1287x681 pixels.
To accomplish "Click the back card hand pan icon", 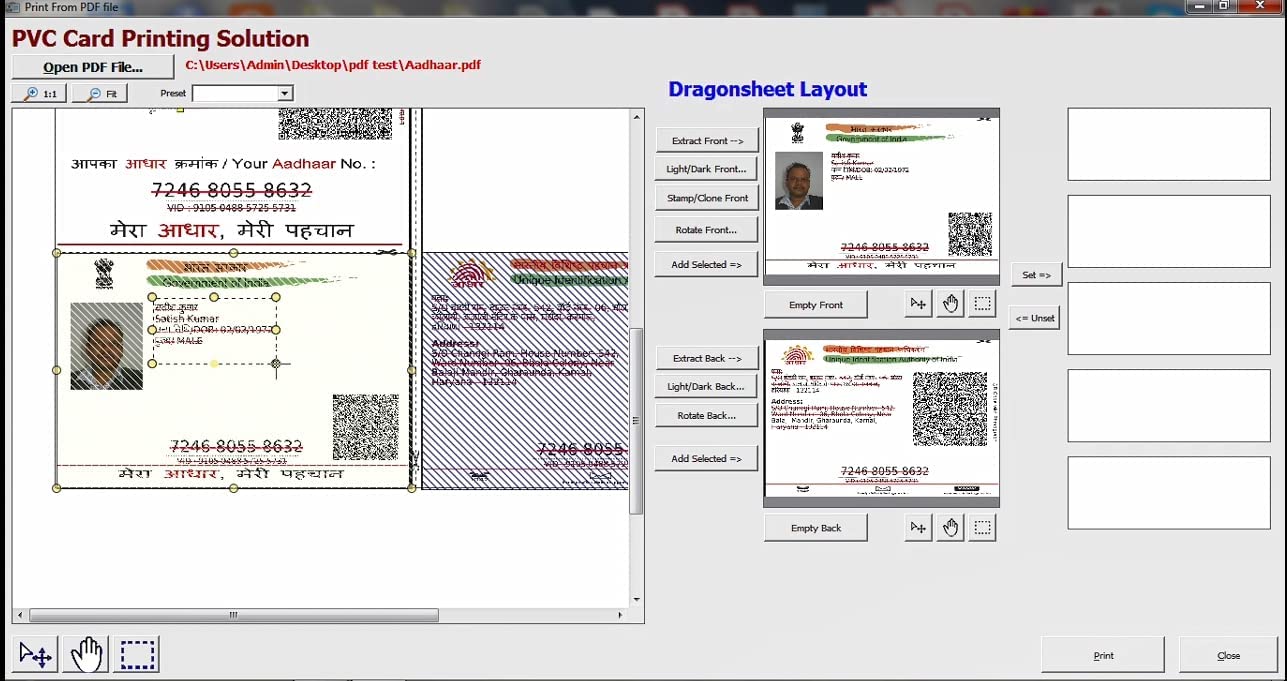I will tap(950, 527).
